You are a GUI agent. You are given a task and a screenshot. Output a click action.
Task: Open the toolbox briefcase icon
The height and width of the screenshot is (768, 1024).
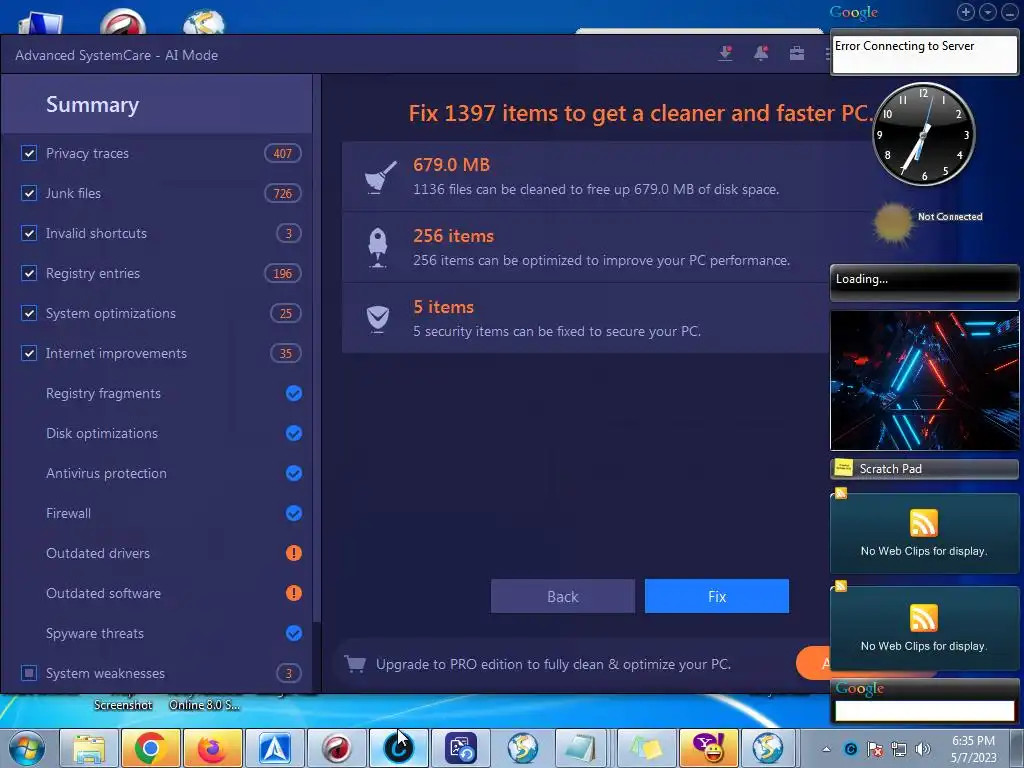click(797, 54)
